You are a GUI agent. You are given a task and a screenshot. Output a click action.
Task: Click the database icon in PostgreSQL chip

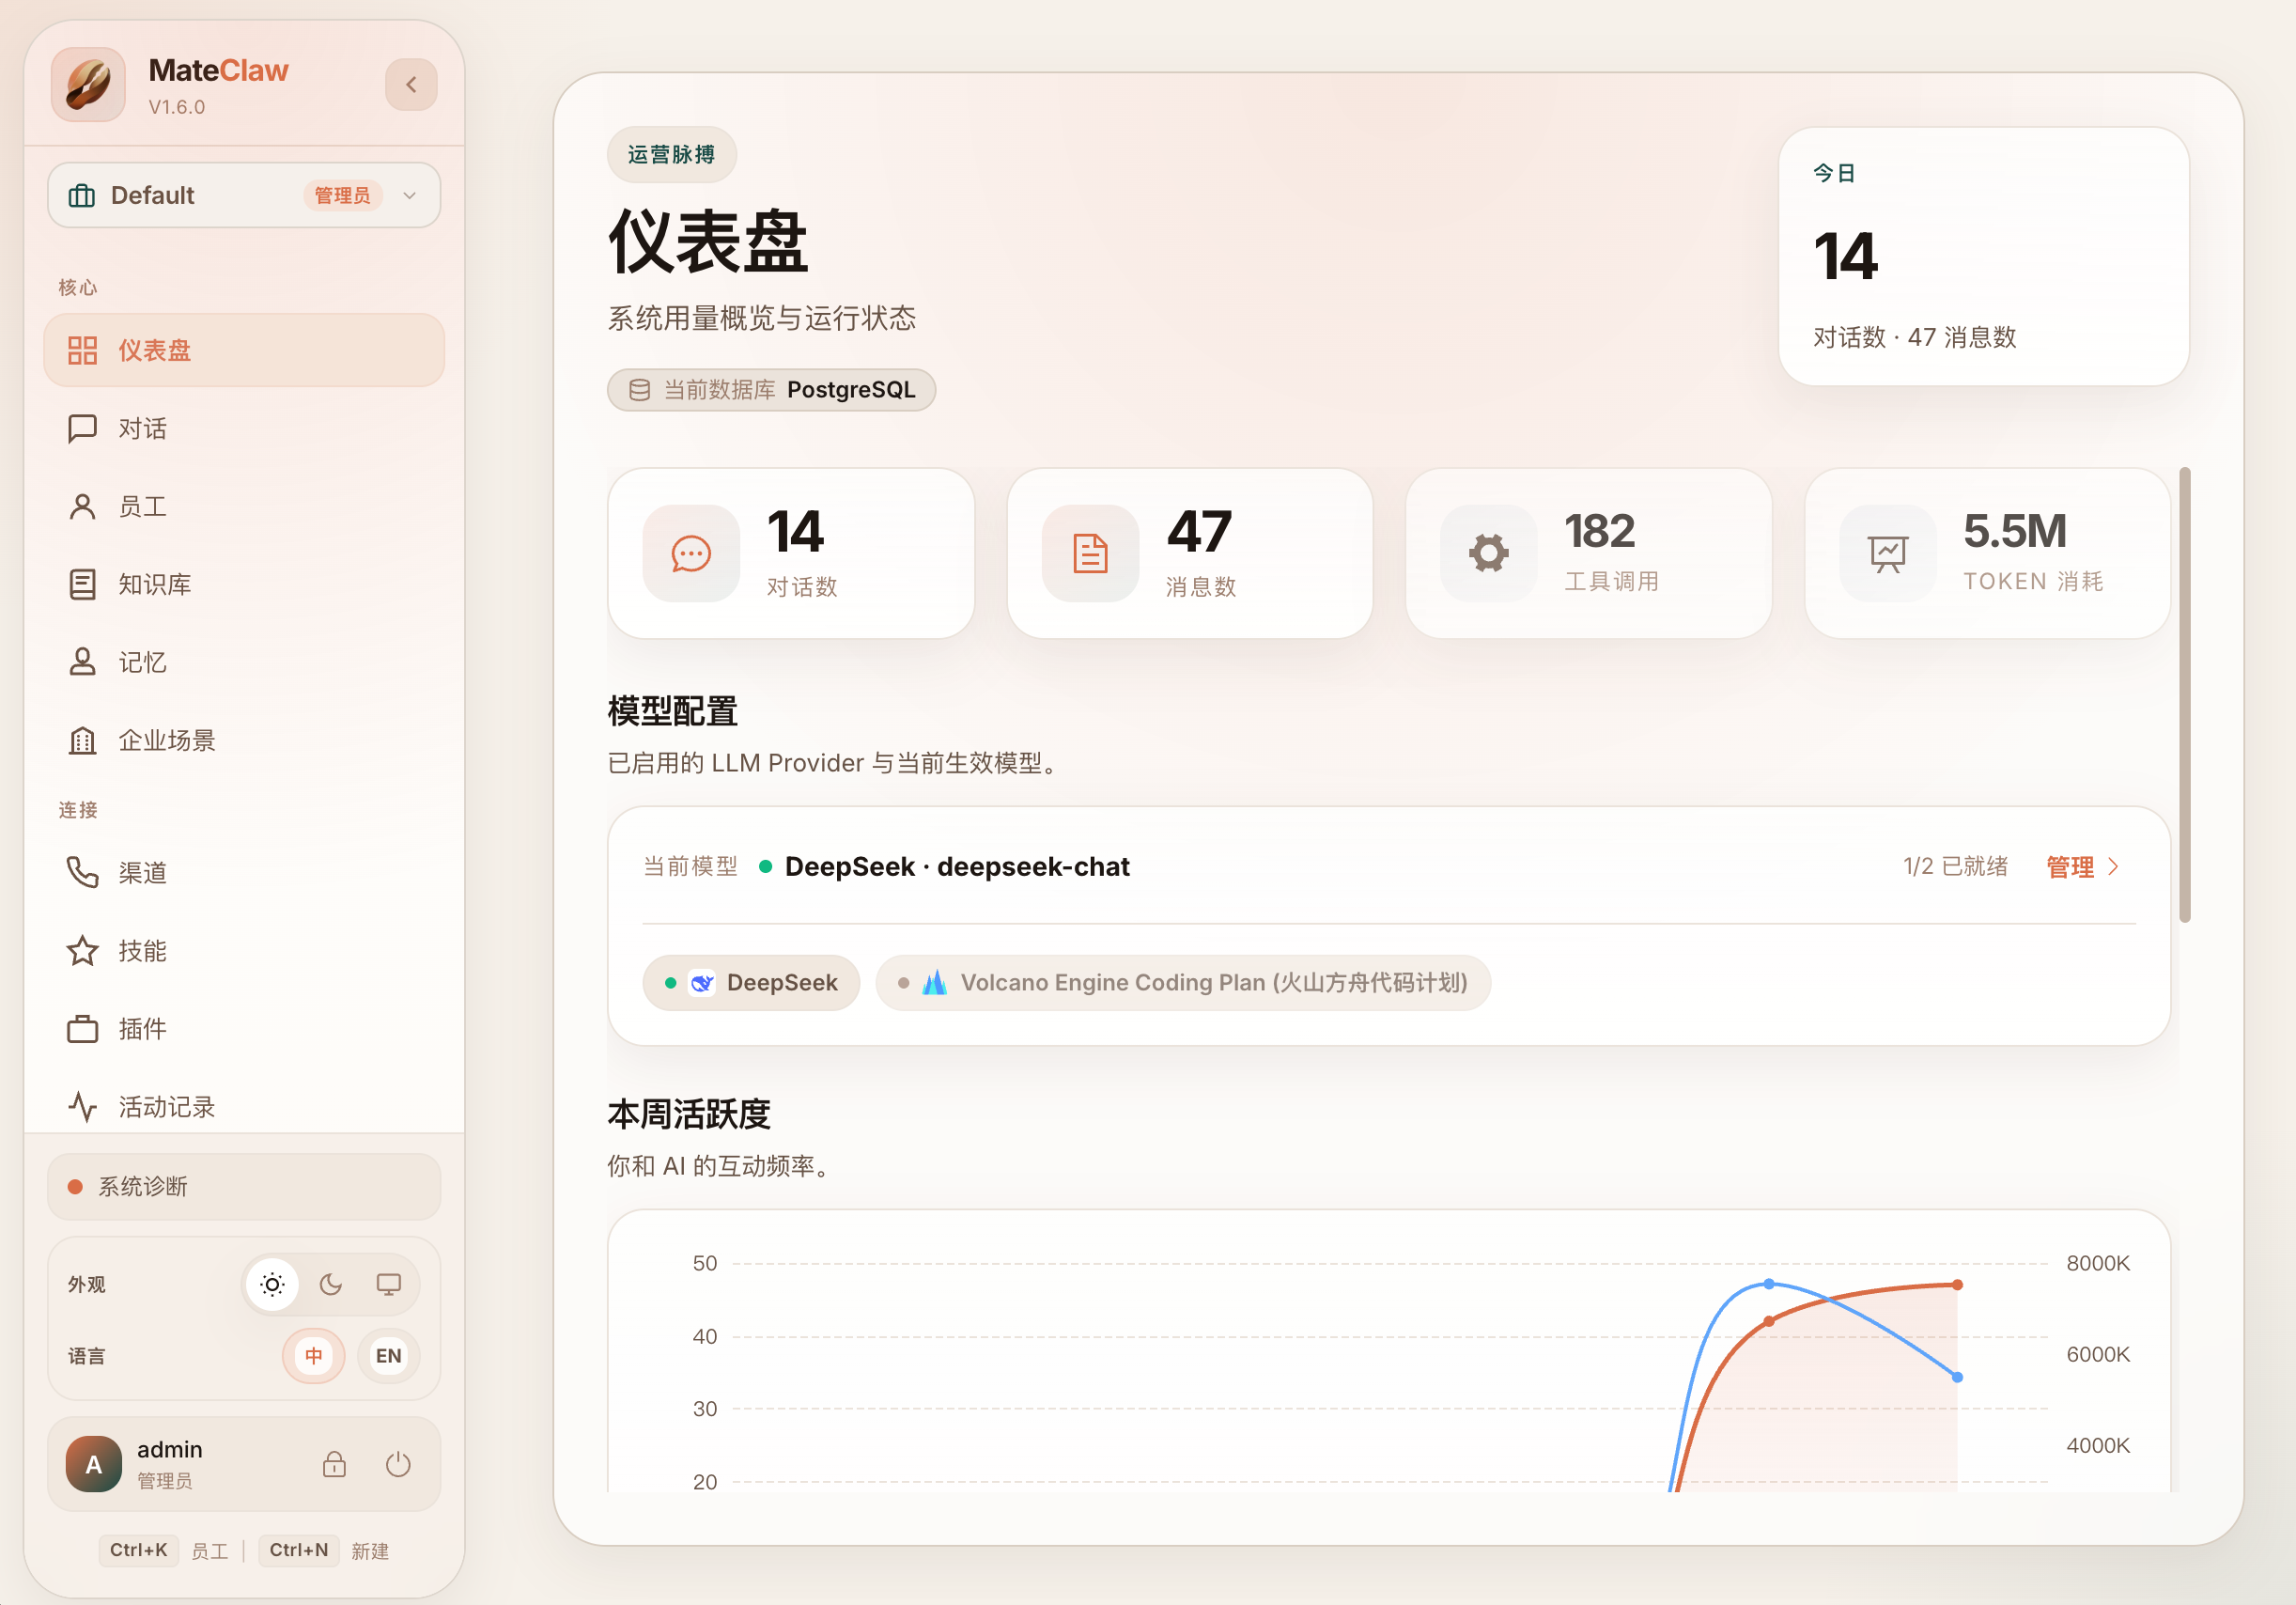click(x=639, y=389)
